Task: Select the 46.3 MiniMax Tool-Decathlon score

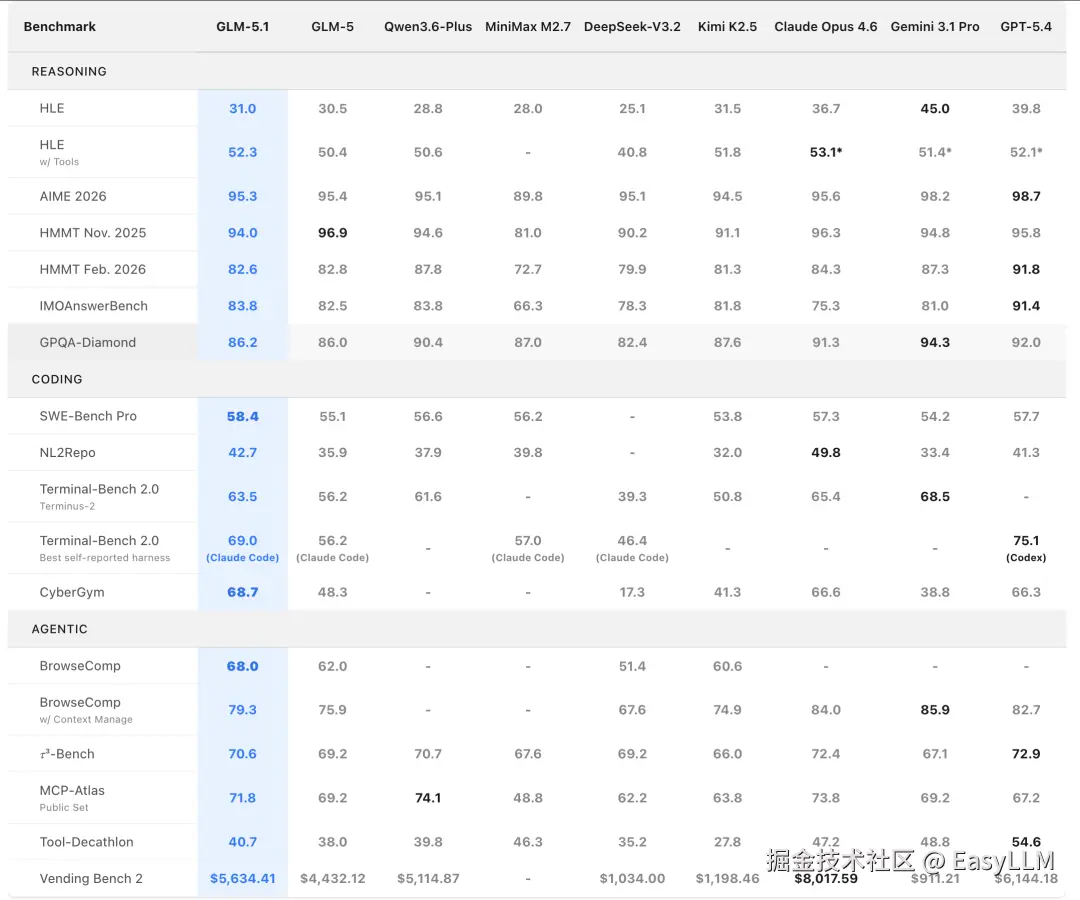Action: click(528, 842)
